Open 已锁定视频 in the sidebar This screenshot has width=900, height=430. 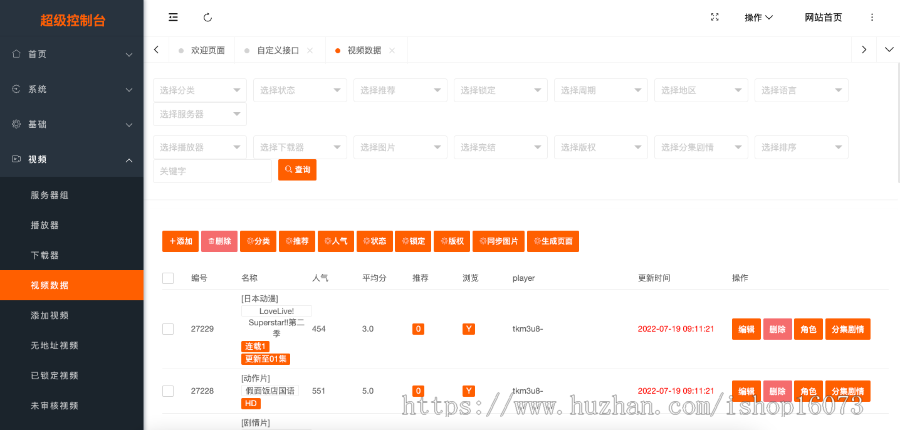[x=72, y=375]
